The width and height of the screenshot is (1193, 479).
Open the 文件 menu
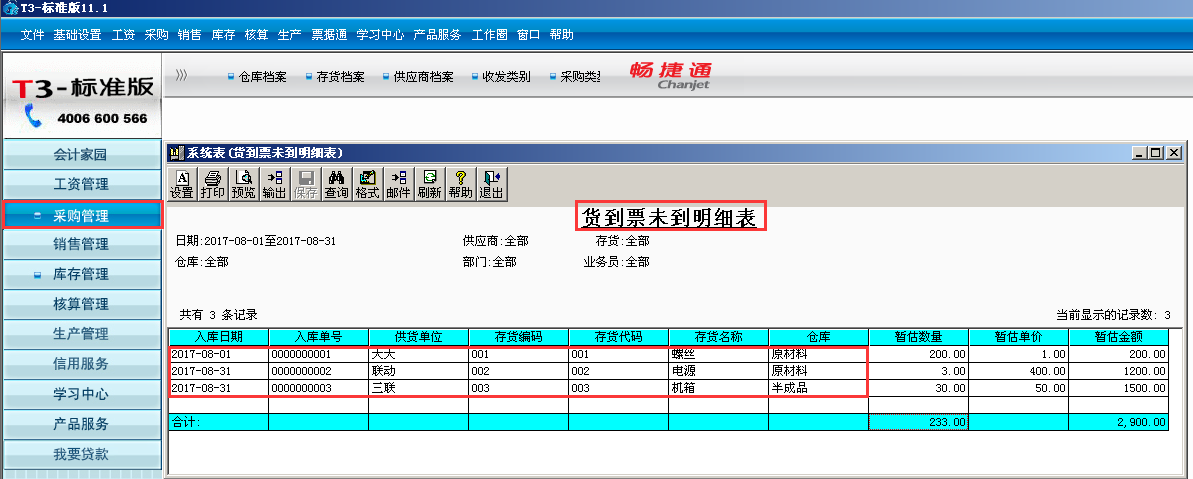pos(33,34)
